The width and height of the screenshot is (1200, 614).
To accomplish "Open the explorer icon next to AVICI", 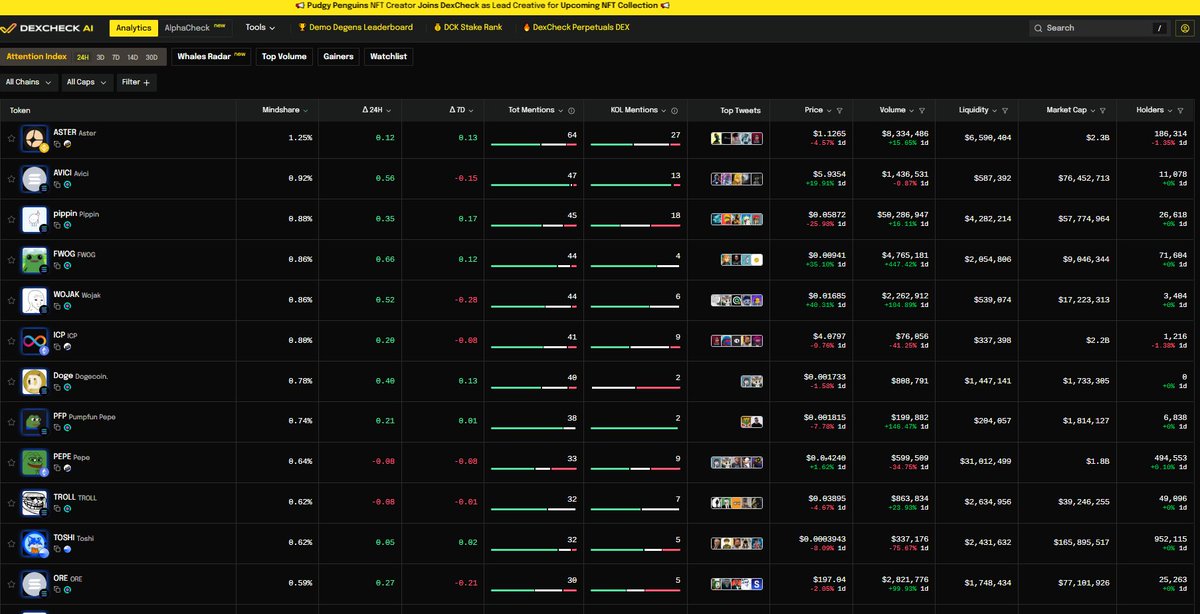I will pos(67,185).
